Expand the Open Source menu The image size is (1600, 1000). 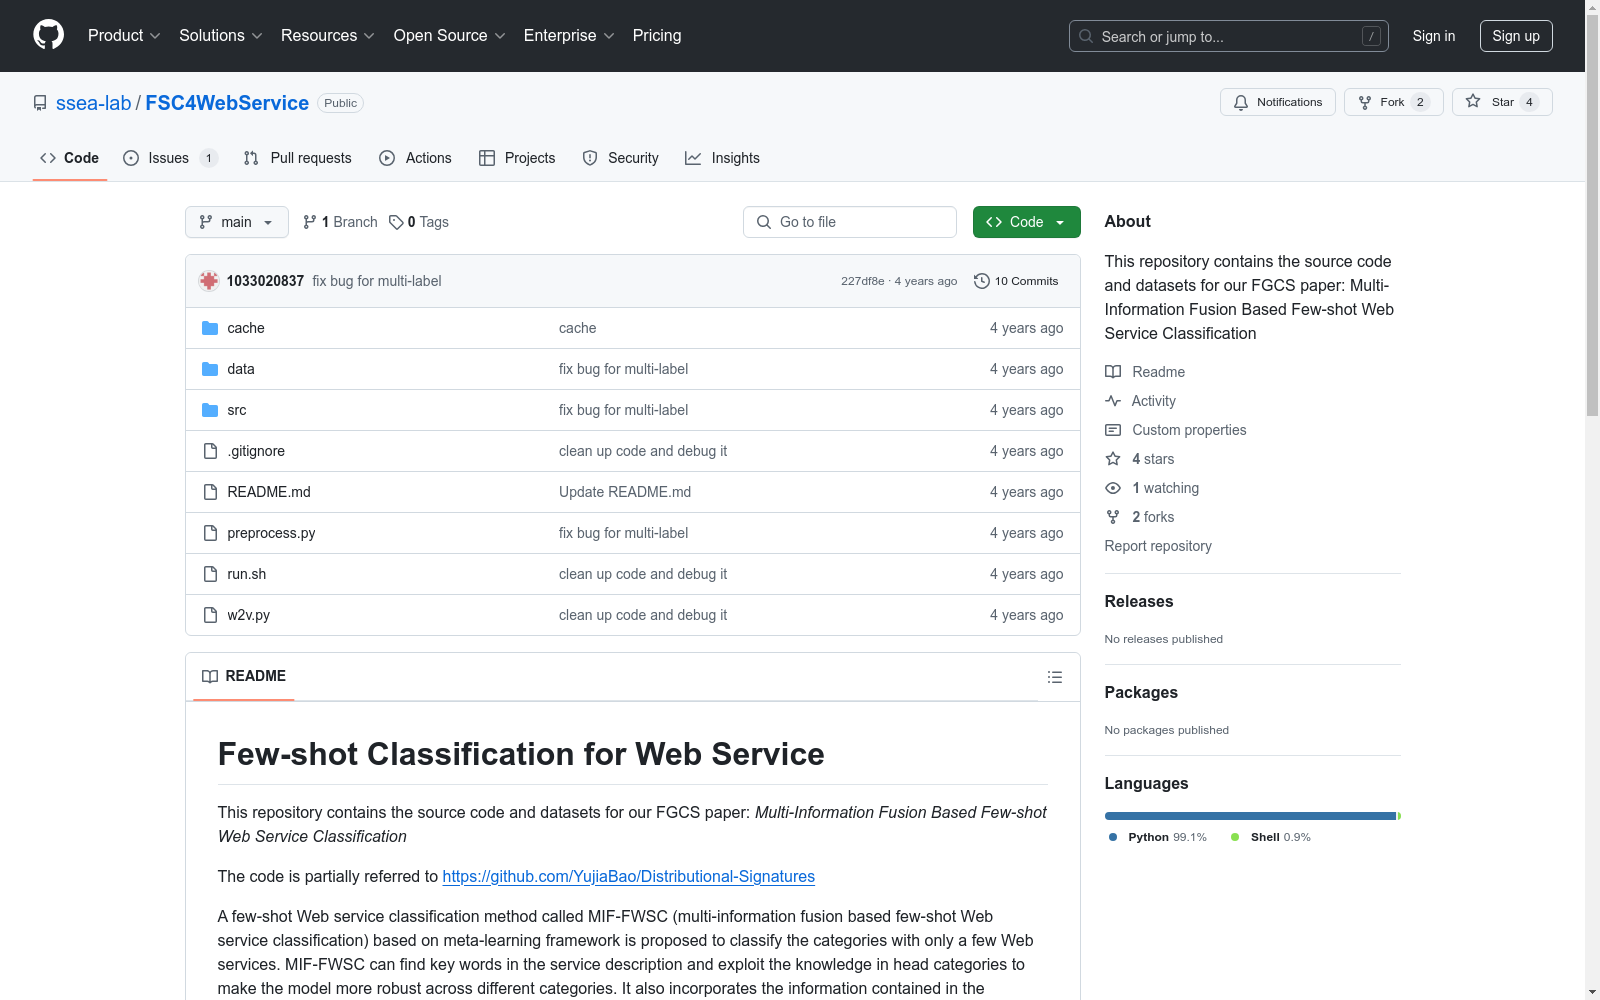point(450,36)
